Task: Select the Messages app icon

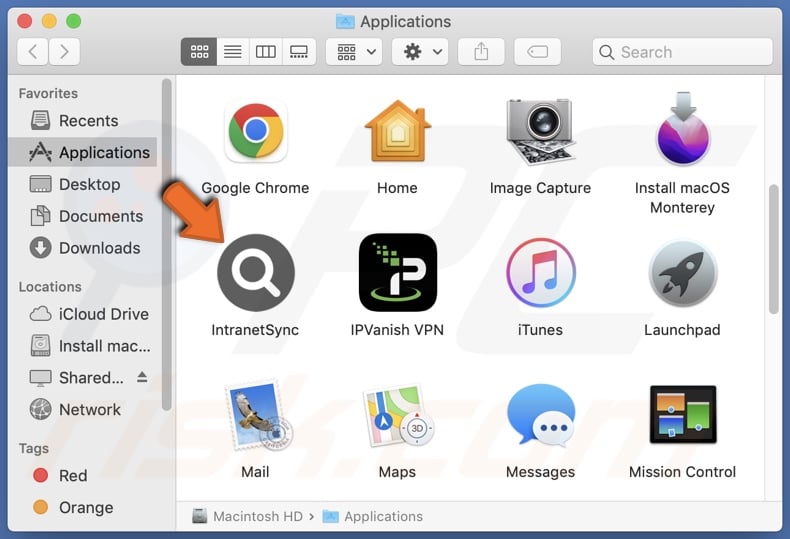Action: 541,415
